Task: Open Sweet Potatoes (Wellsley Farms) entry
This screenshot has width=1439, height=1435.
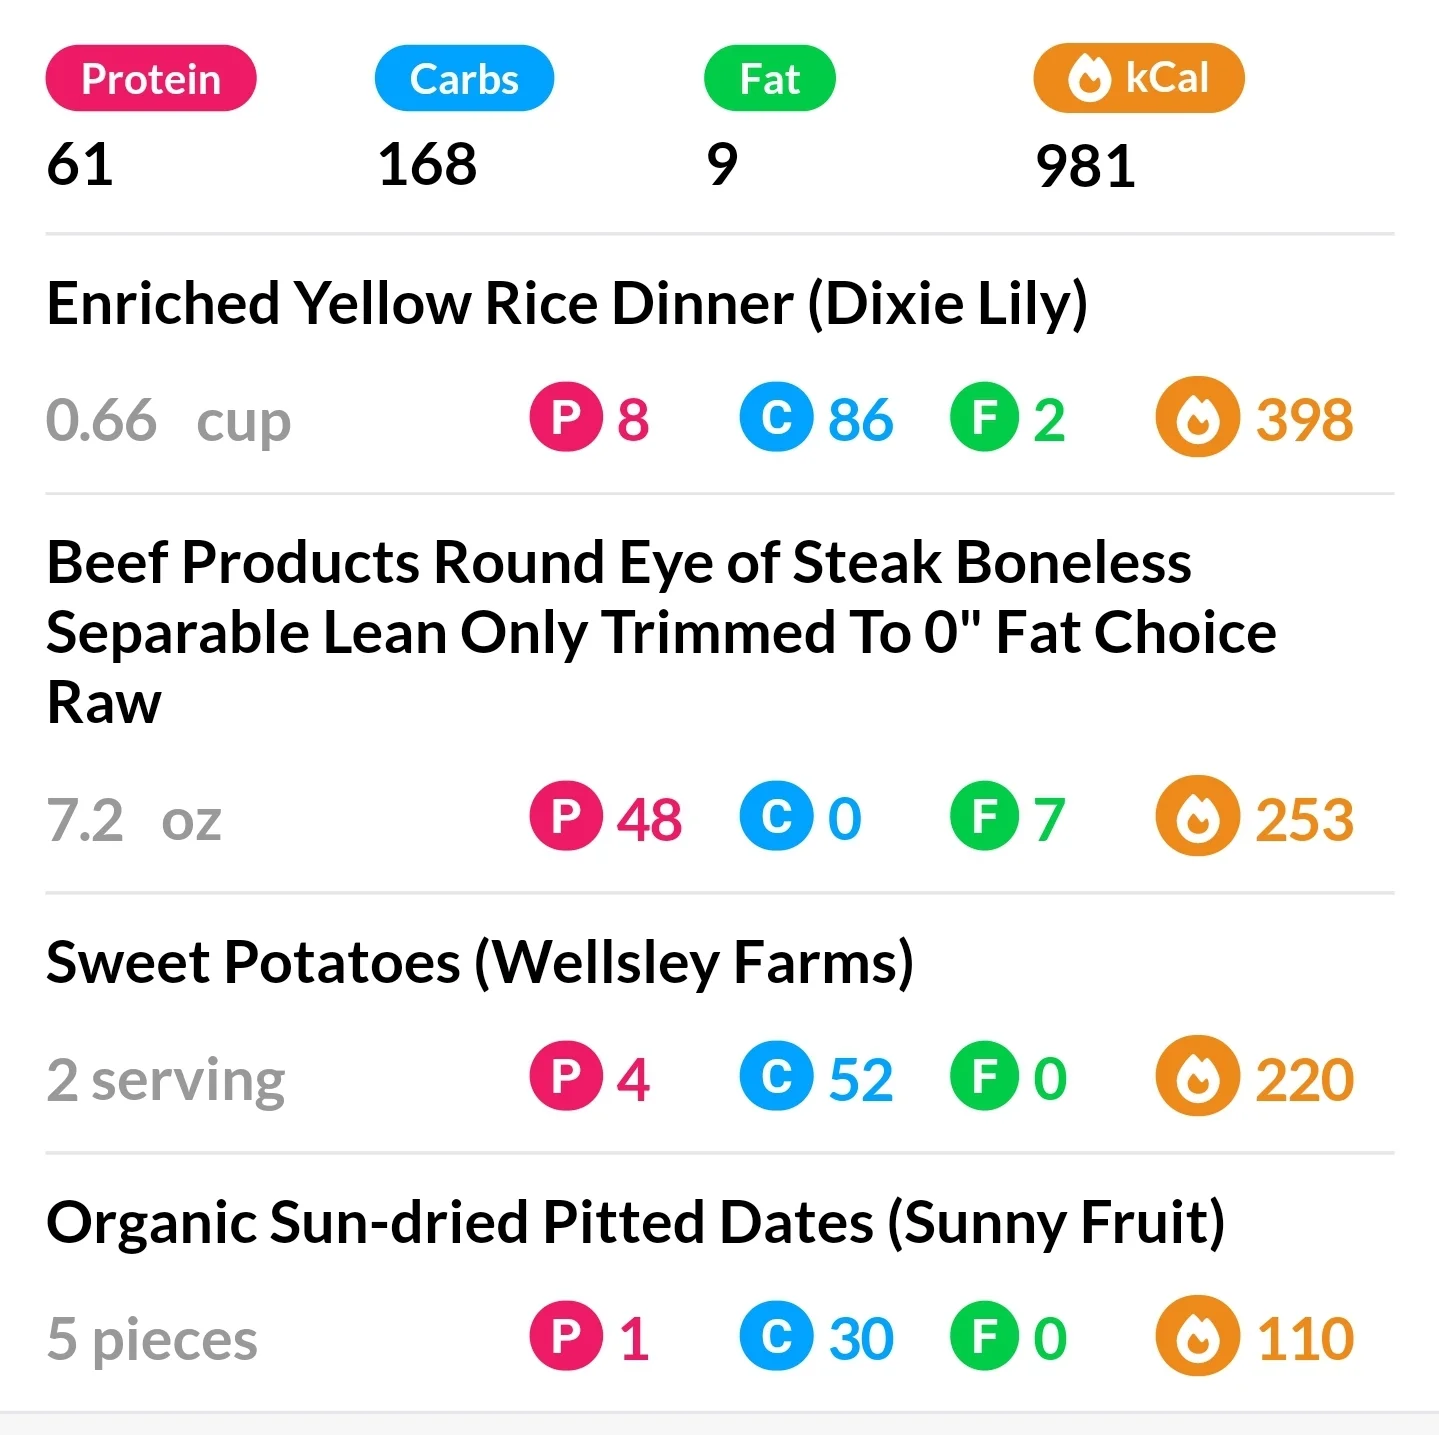Action: 480,962
